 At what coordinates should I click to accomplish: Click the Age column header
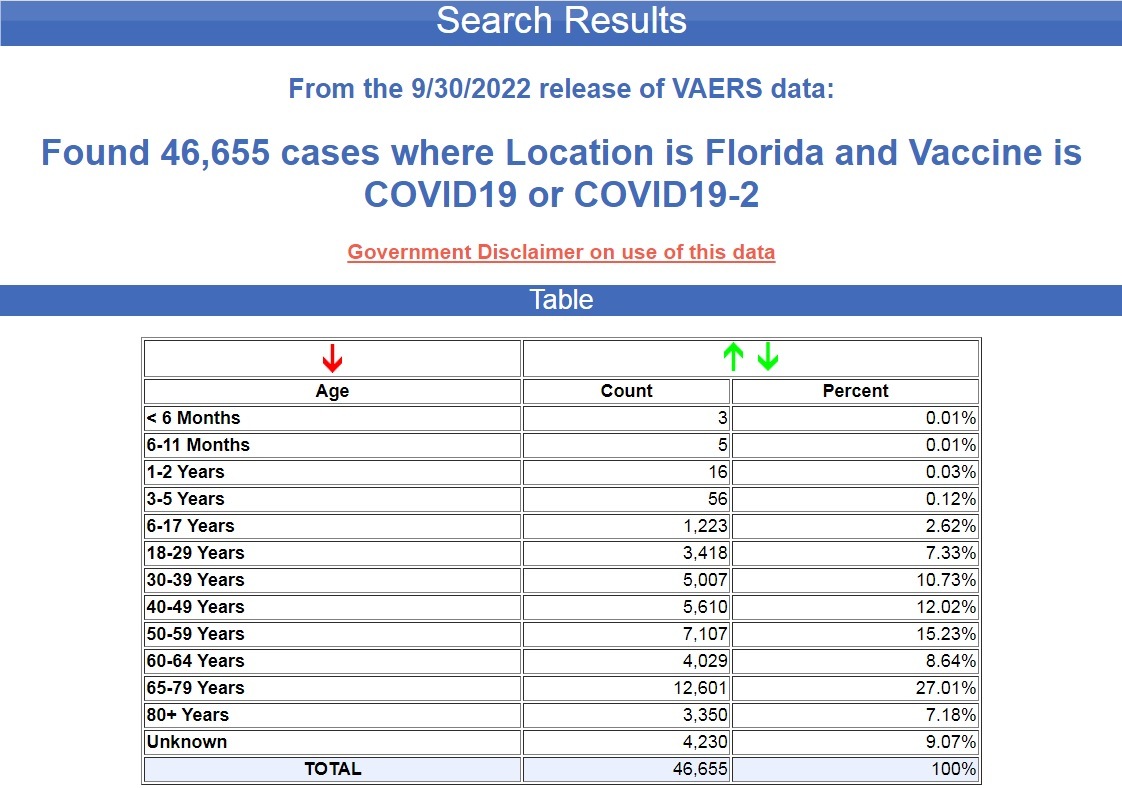pyautogui.click(x=332, y=391)
